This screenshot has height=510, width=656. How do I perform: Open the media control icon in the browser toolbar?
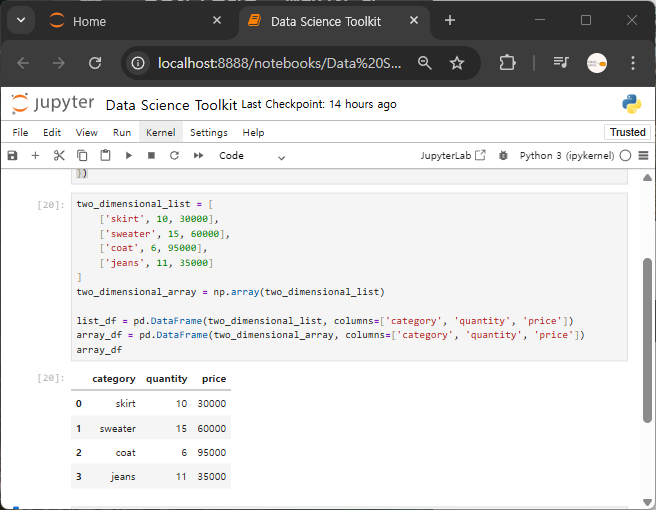tap(561, 63)
